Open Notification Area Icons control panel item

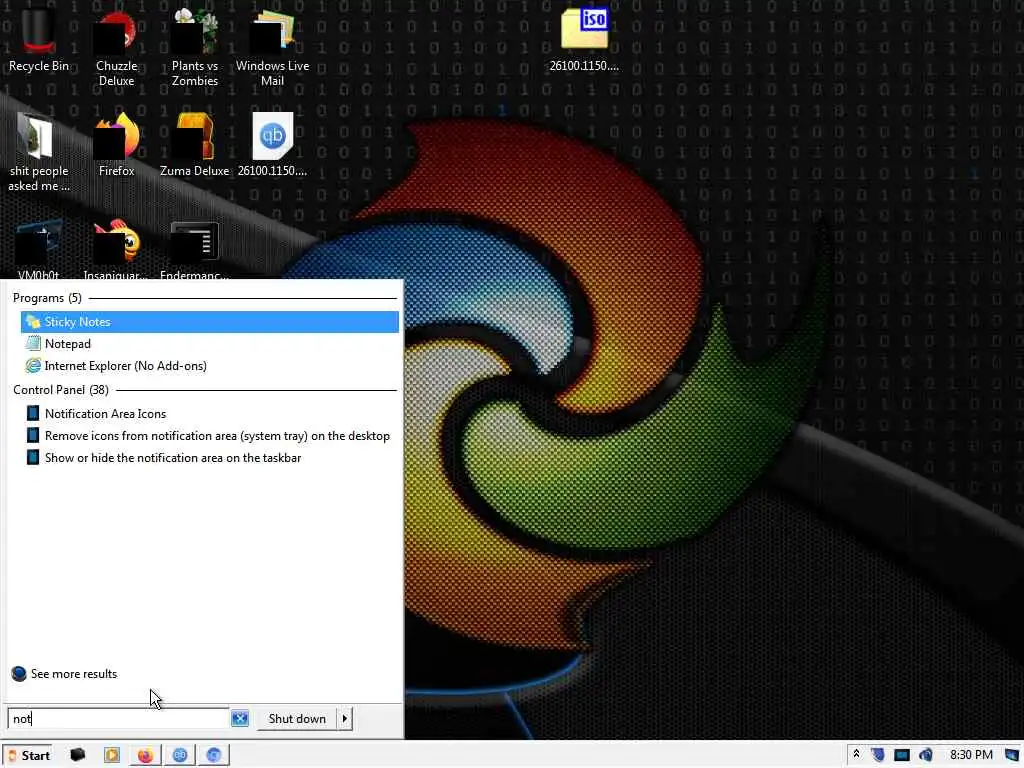click(x=210, y=414)
